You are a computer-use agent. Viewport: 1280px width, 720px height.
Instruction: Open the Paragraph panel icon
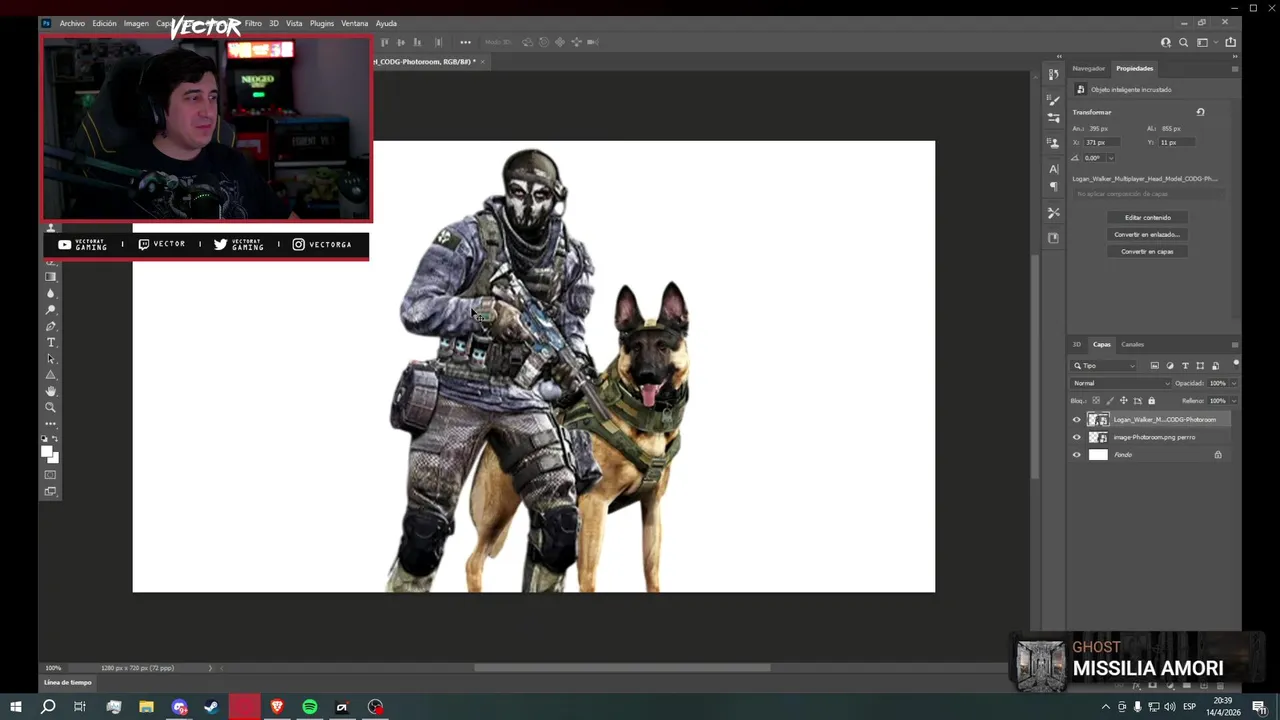pyautogui.click(x=1053, y=187)
